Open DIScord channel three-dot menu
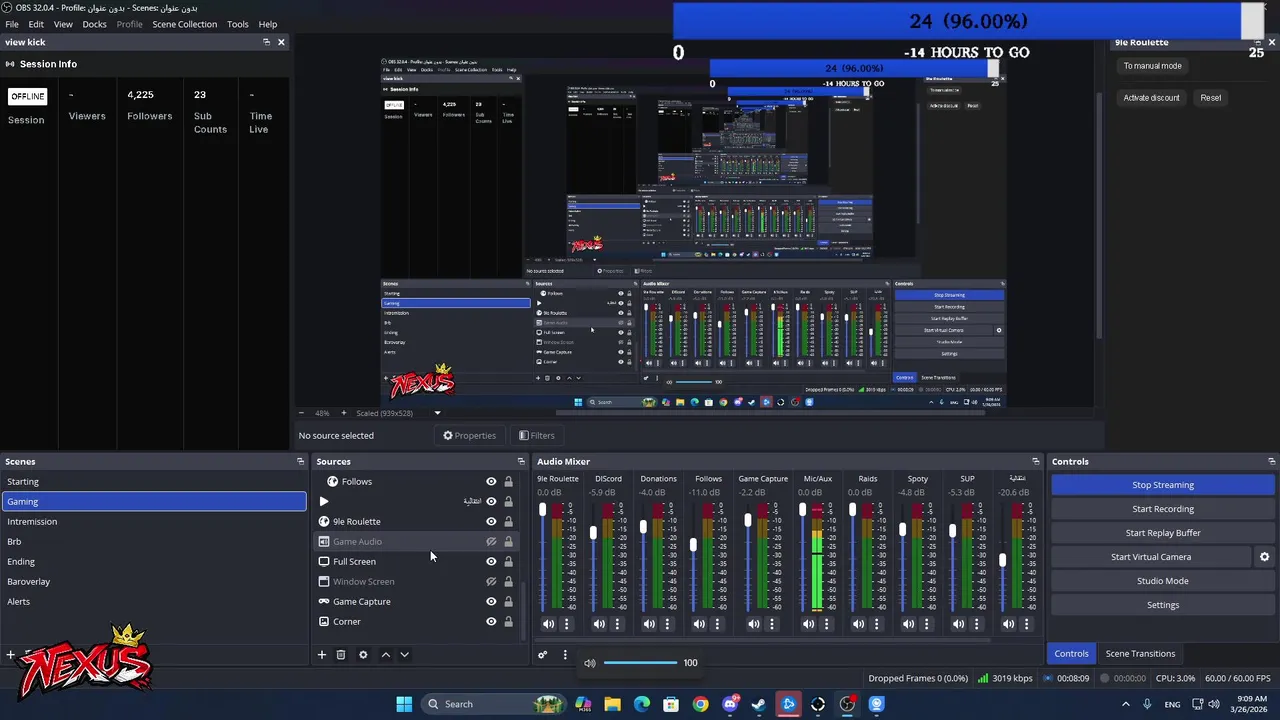This screenshot has height=720, width=1280. pyautogui.click(x=617, y=624)
